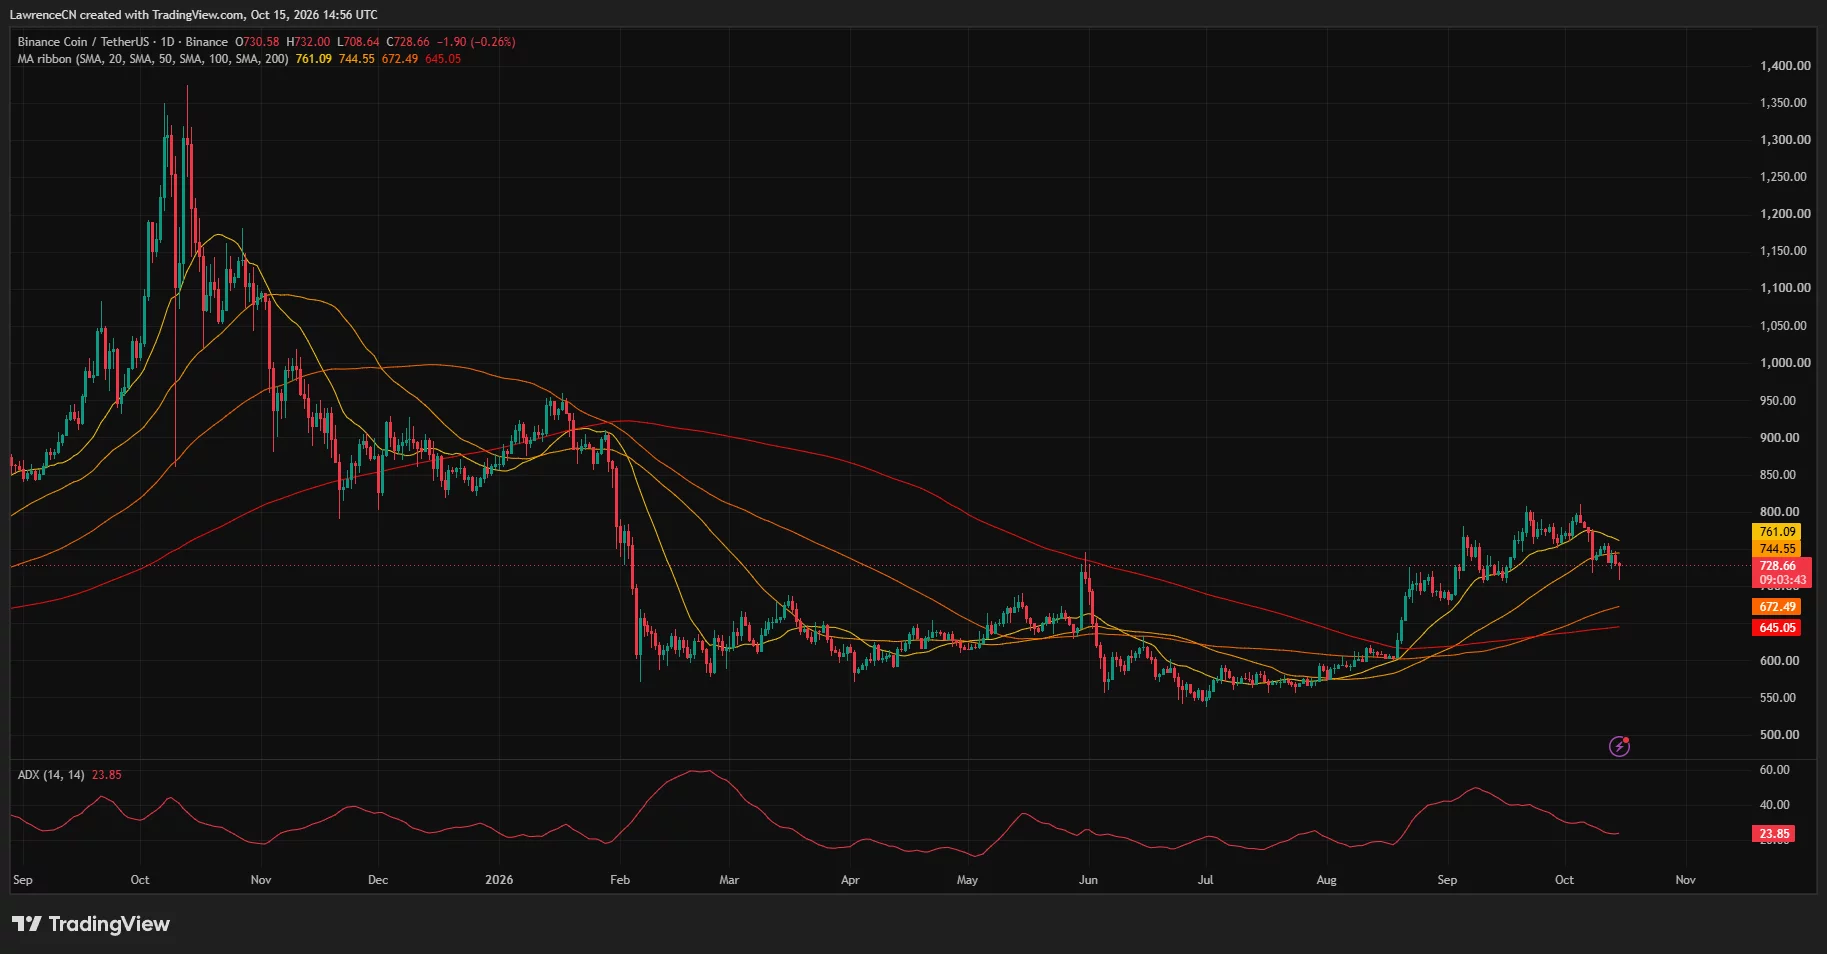Click the 23.85 ADX value label on the axis
Viewport: 1827px width, 954px height.
click(1774, 834)
